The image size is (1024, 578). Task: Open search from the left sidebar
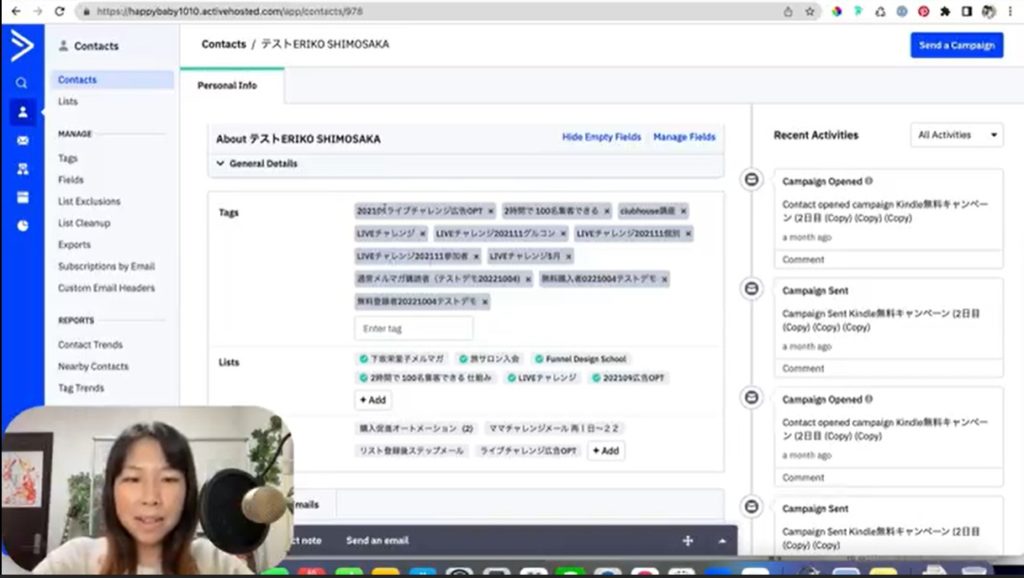(22, 83)
